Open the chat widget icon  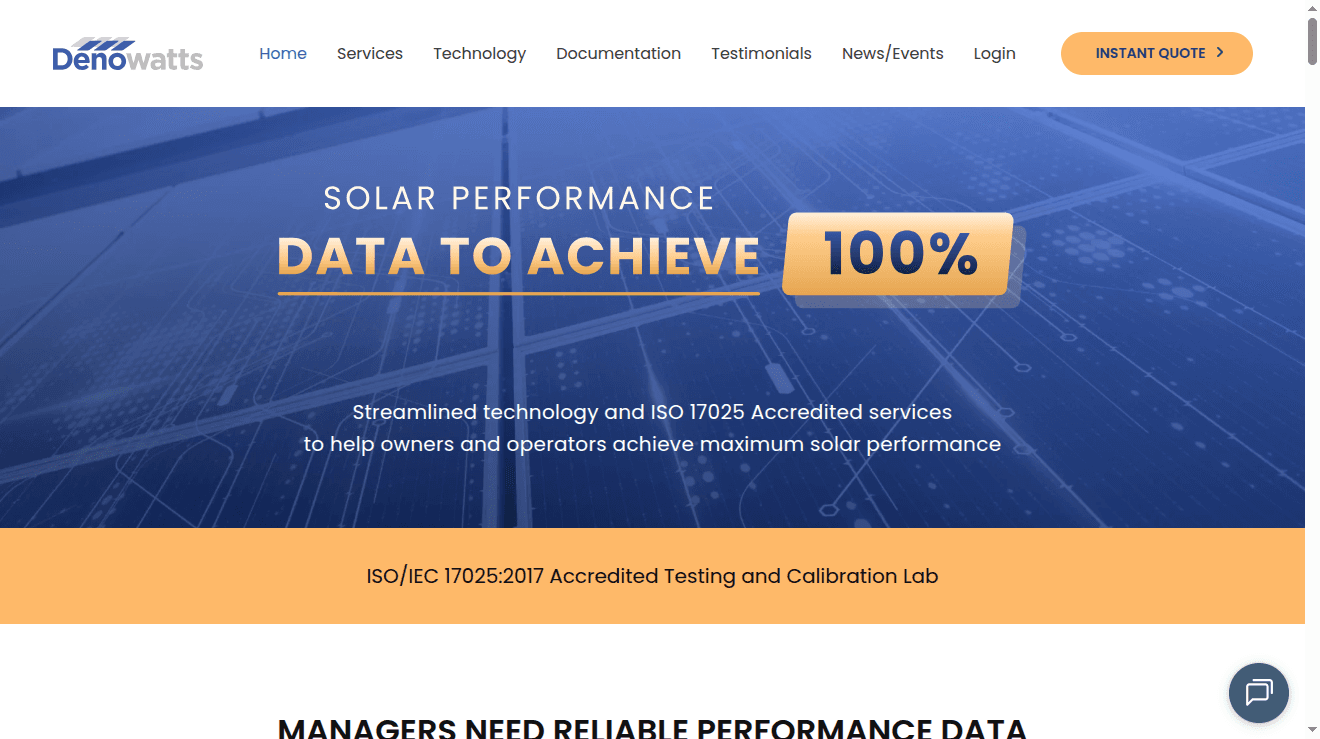point(1258,692)
